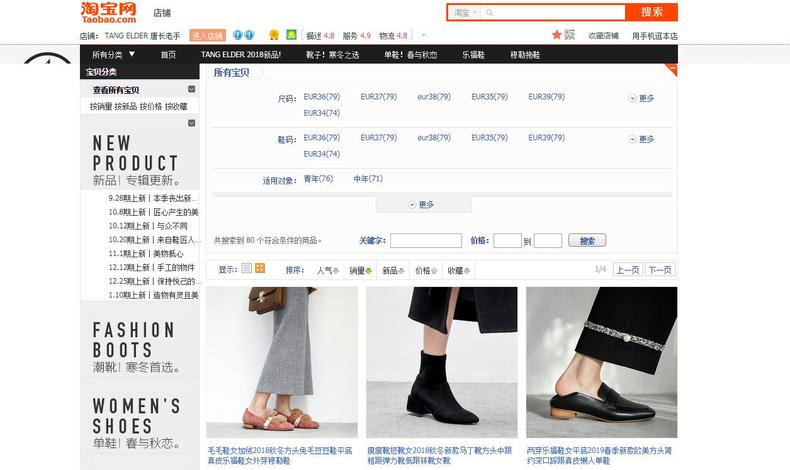Expand the center 更多 filter toggle
The image size is (790, 470).
tap(422, 205)
